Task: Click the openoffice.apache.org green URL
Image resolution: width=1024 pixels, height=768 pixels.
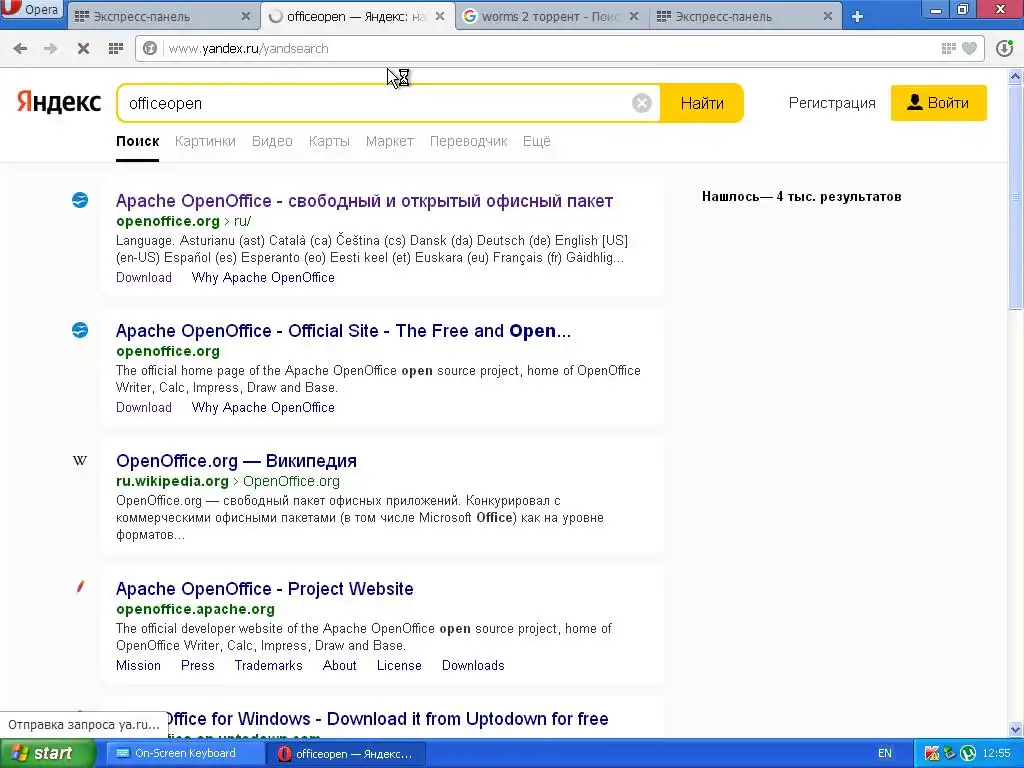Action: pyautogui.click(x=195, y=609)
